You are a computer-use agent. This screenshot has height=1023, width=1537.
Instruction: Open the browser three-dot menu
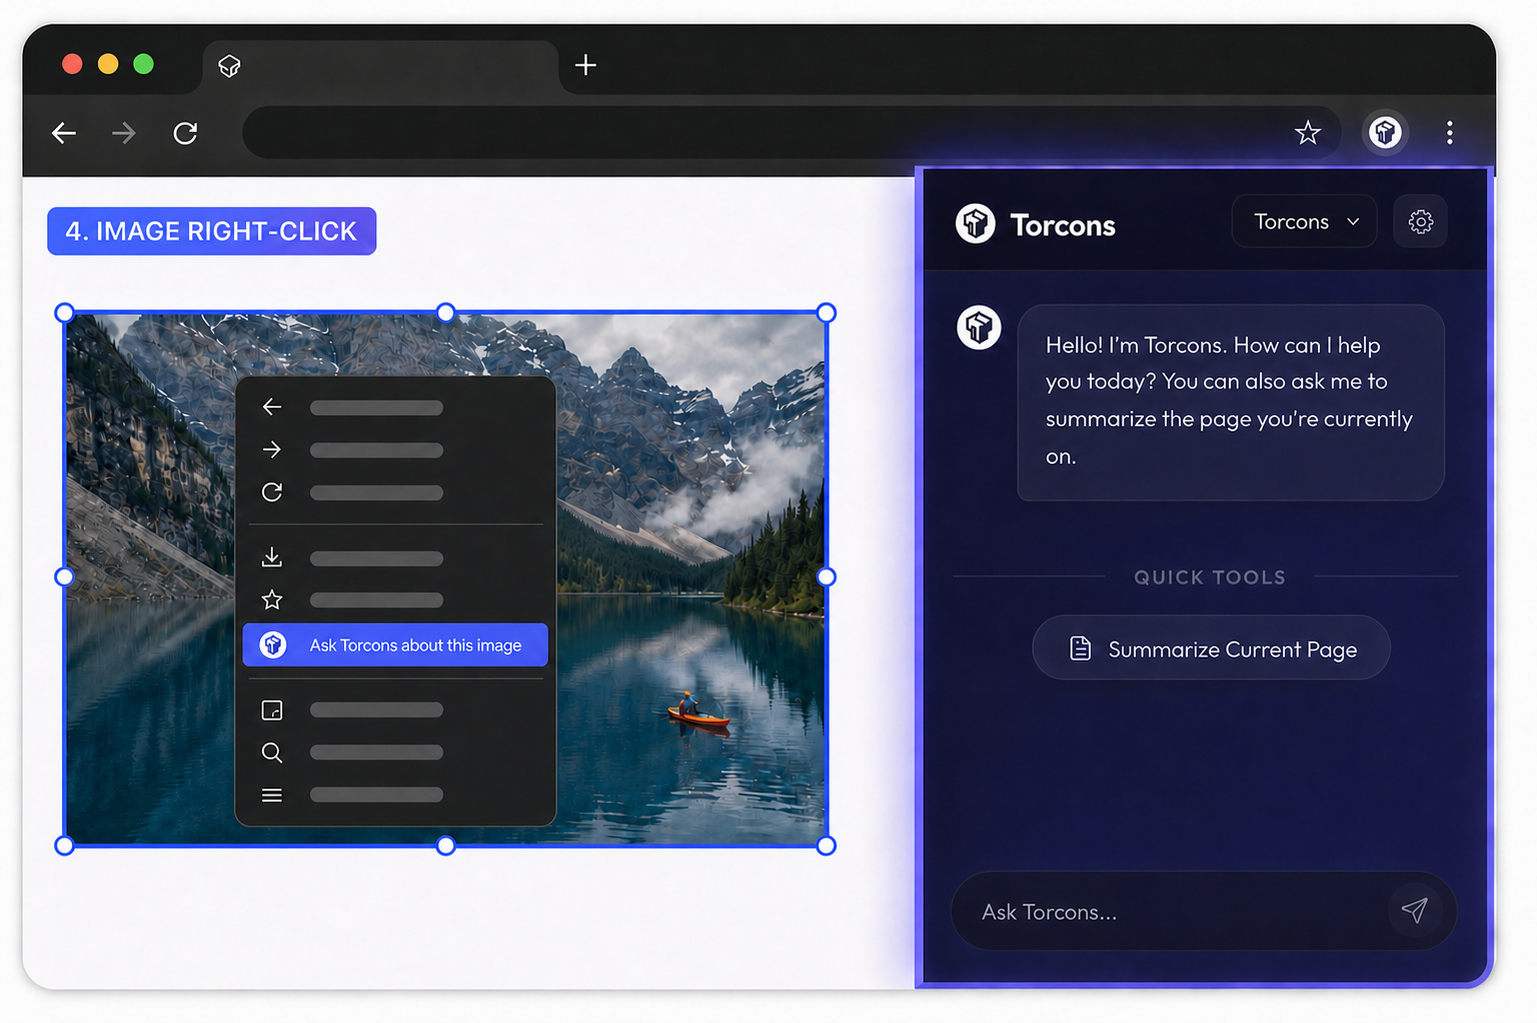(x=1449, y=132)
